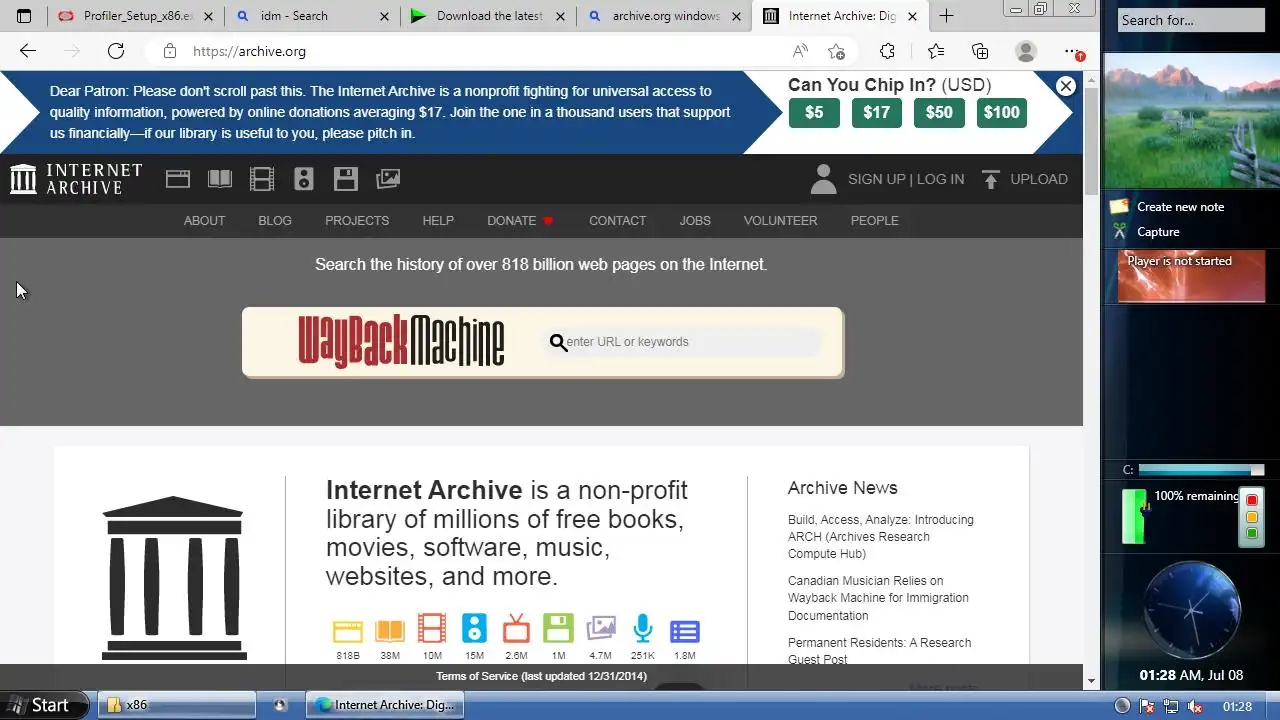
Task: Click the red film icon labeled 10M
Action: tap(432, 629)
